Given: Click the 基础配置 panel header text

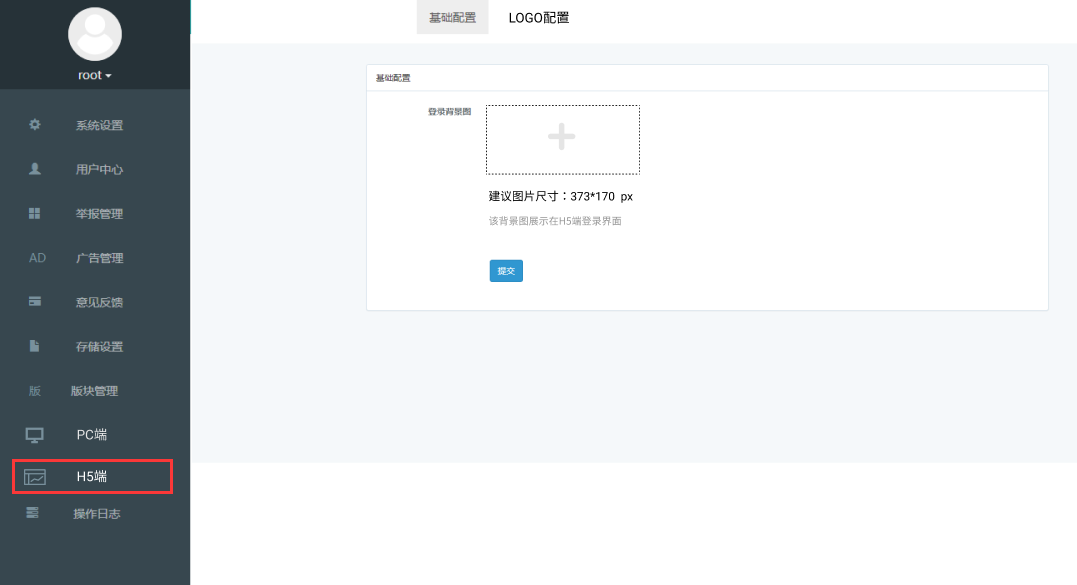Looking at the screenshot, I should tap(393, 78).
